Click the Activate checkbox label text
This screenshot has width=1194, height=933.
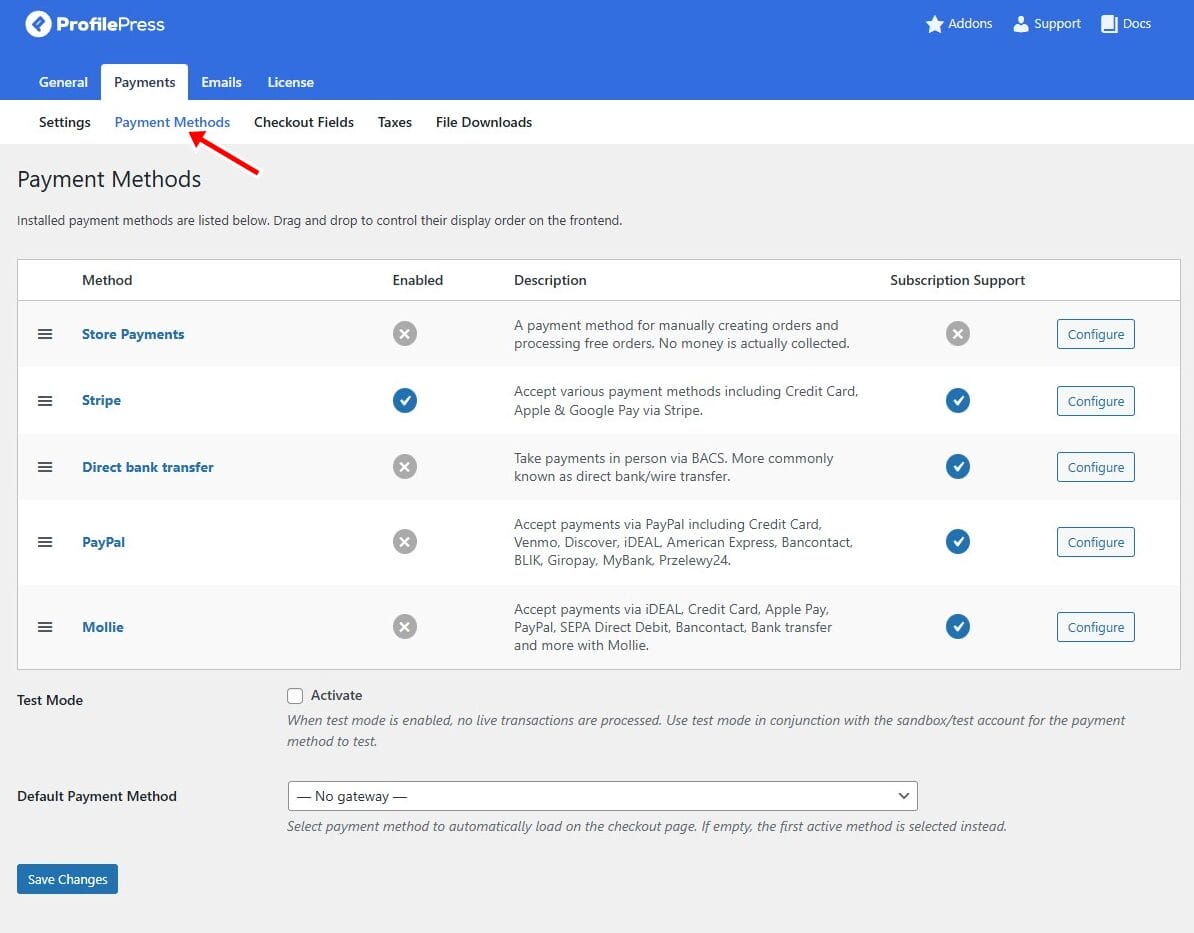336,695
